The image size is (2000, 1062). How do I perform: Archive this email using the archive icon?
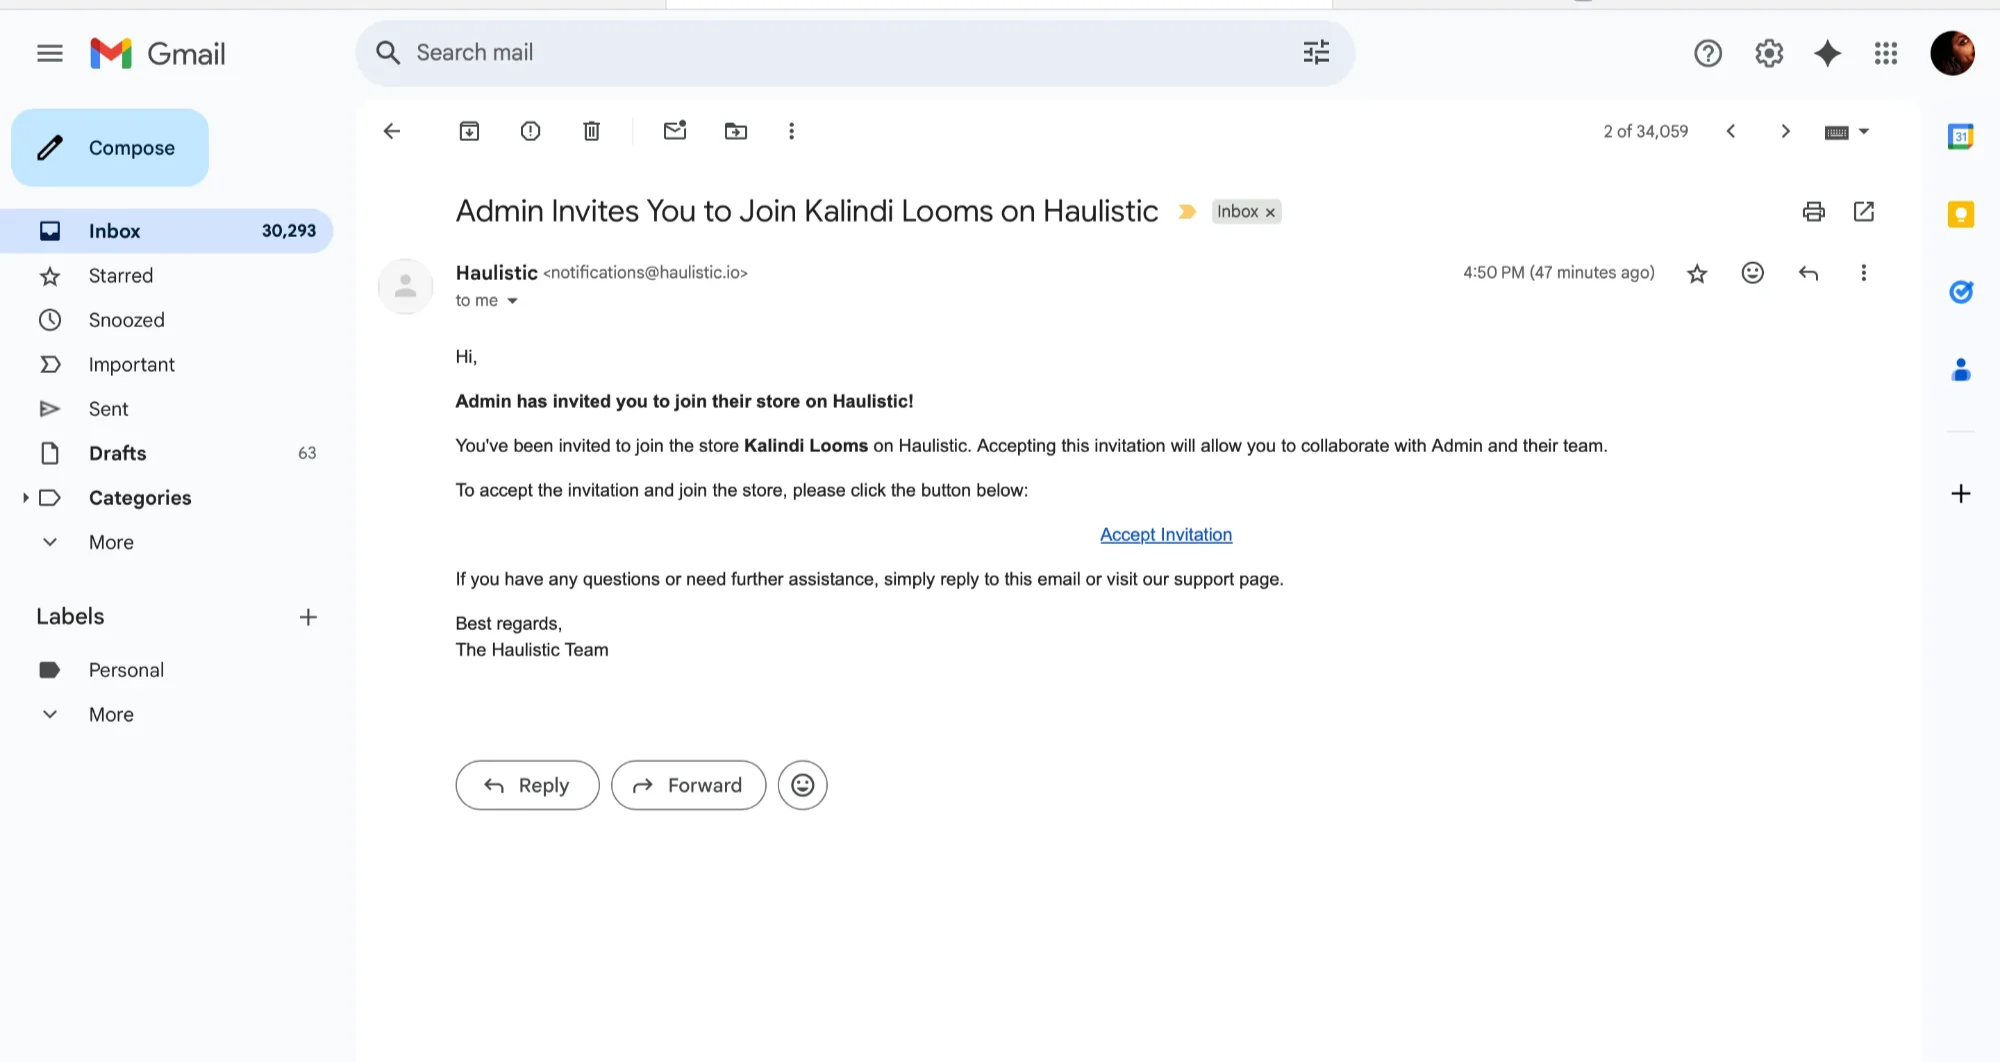pyautogui.click(x=469, y=131)
